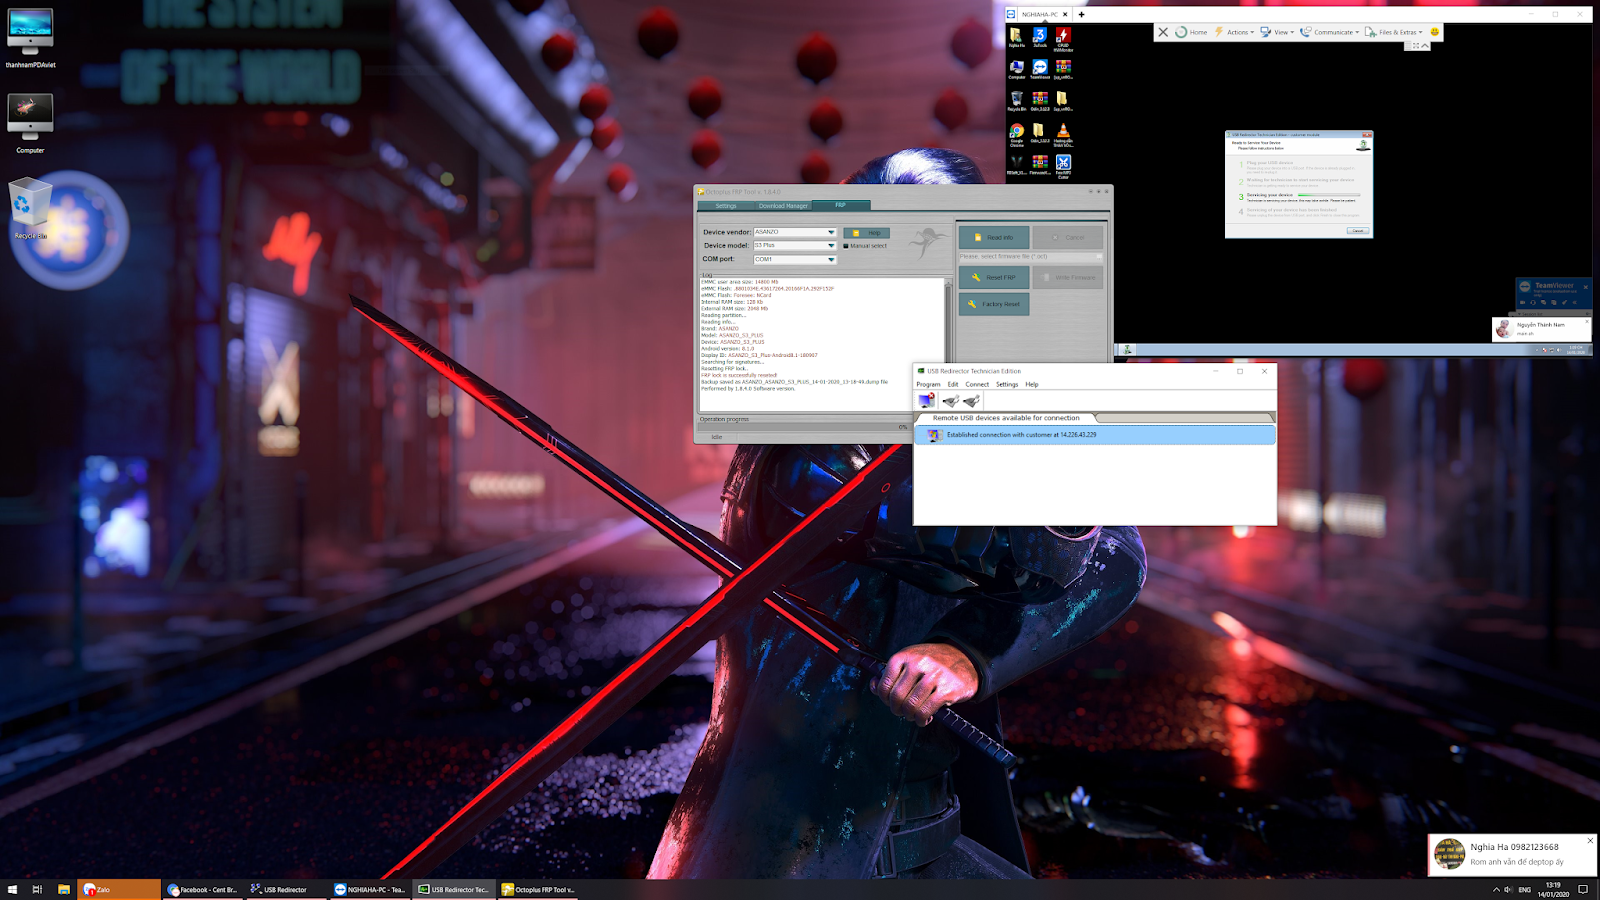Click Windows Start button on taskbar

pos(13,889)
